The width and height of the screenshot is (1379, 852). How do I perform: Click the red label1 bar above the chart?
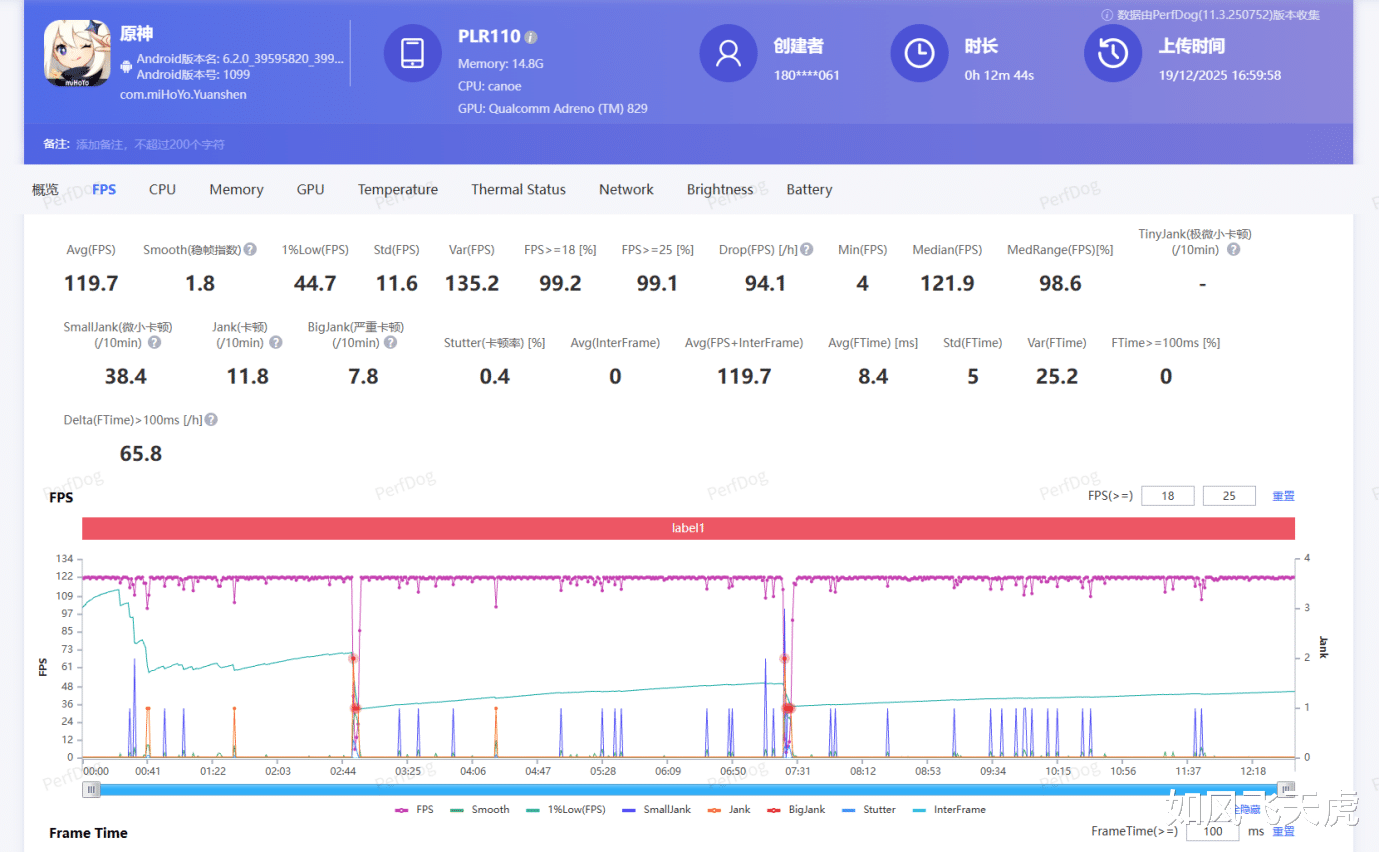(688, 528)
